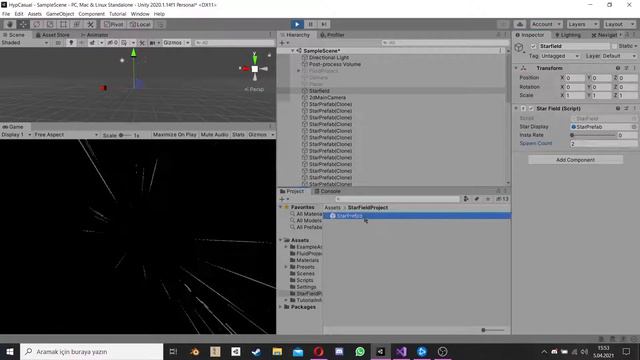Click the Play button
Image resolution: width=640 pixels, height=360 pixels.
[x=297, y=24]
